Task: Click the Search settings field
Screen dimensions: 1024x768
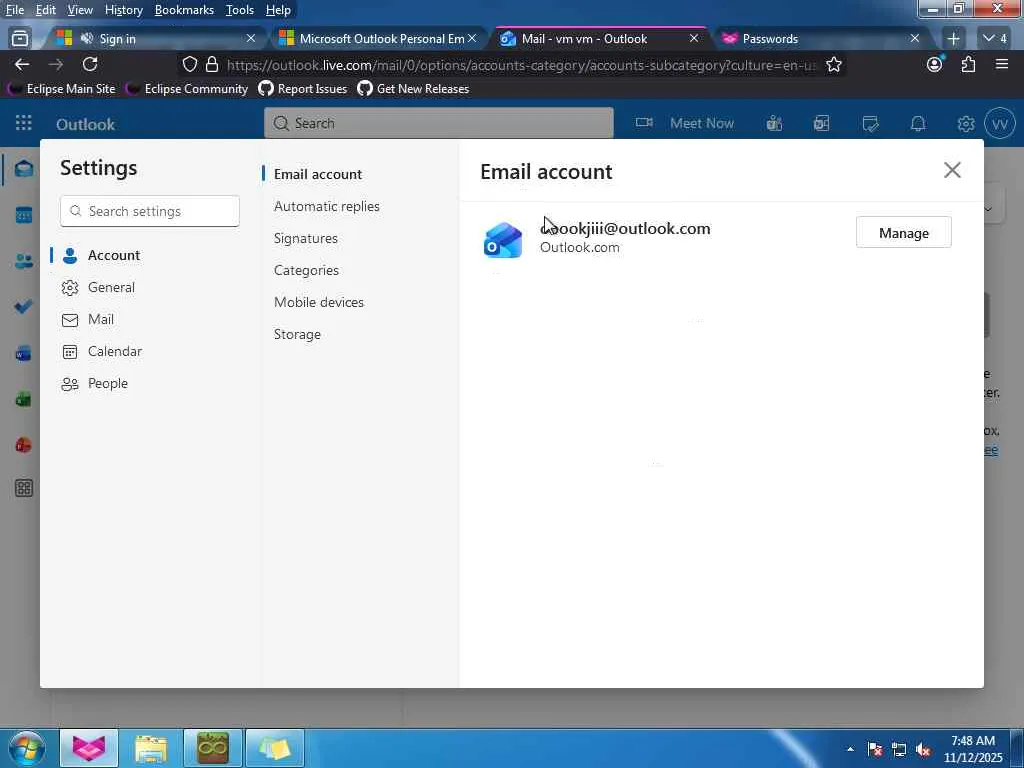Action: tap(150, 211)
